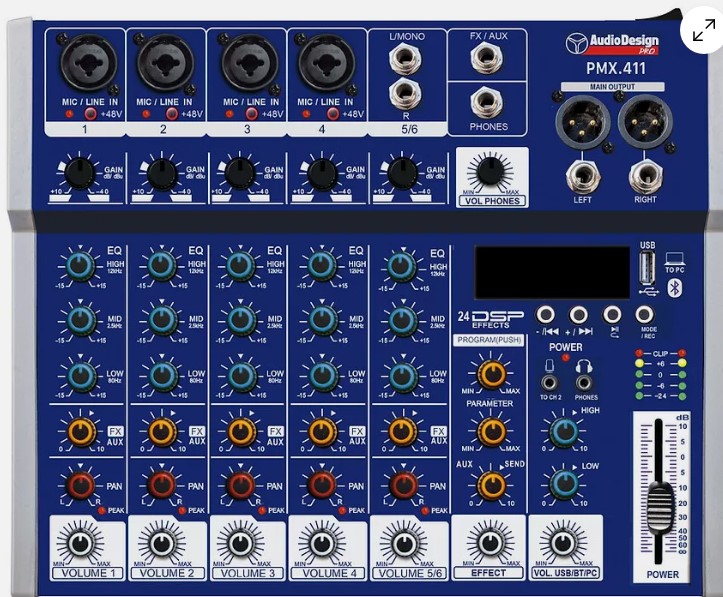Click the FX / AUX output jack

tap(486, 58)
